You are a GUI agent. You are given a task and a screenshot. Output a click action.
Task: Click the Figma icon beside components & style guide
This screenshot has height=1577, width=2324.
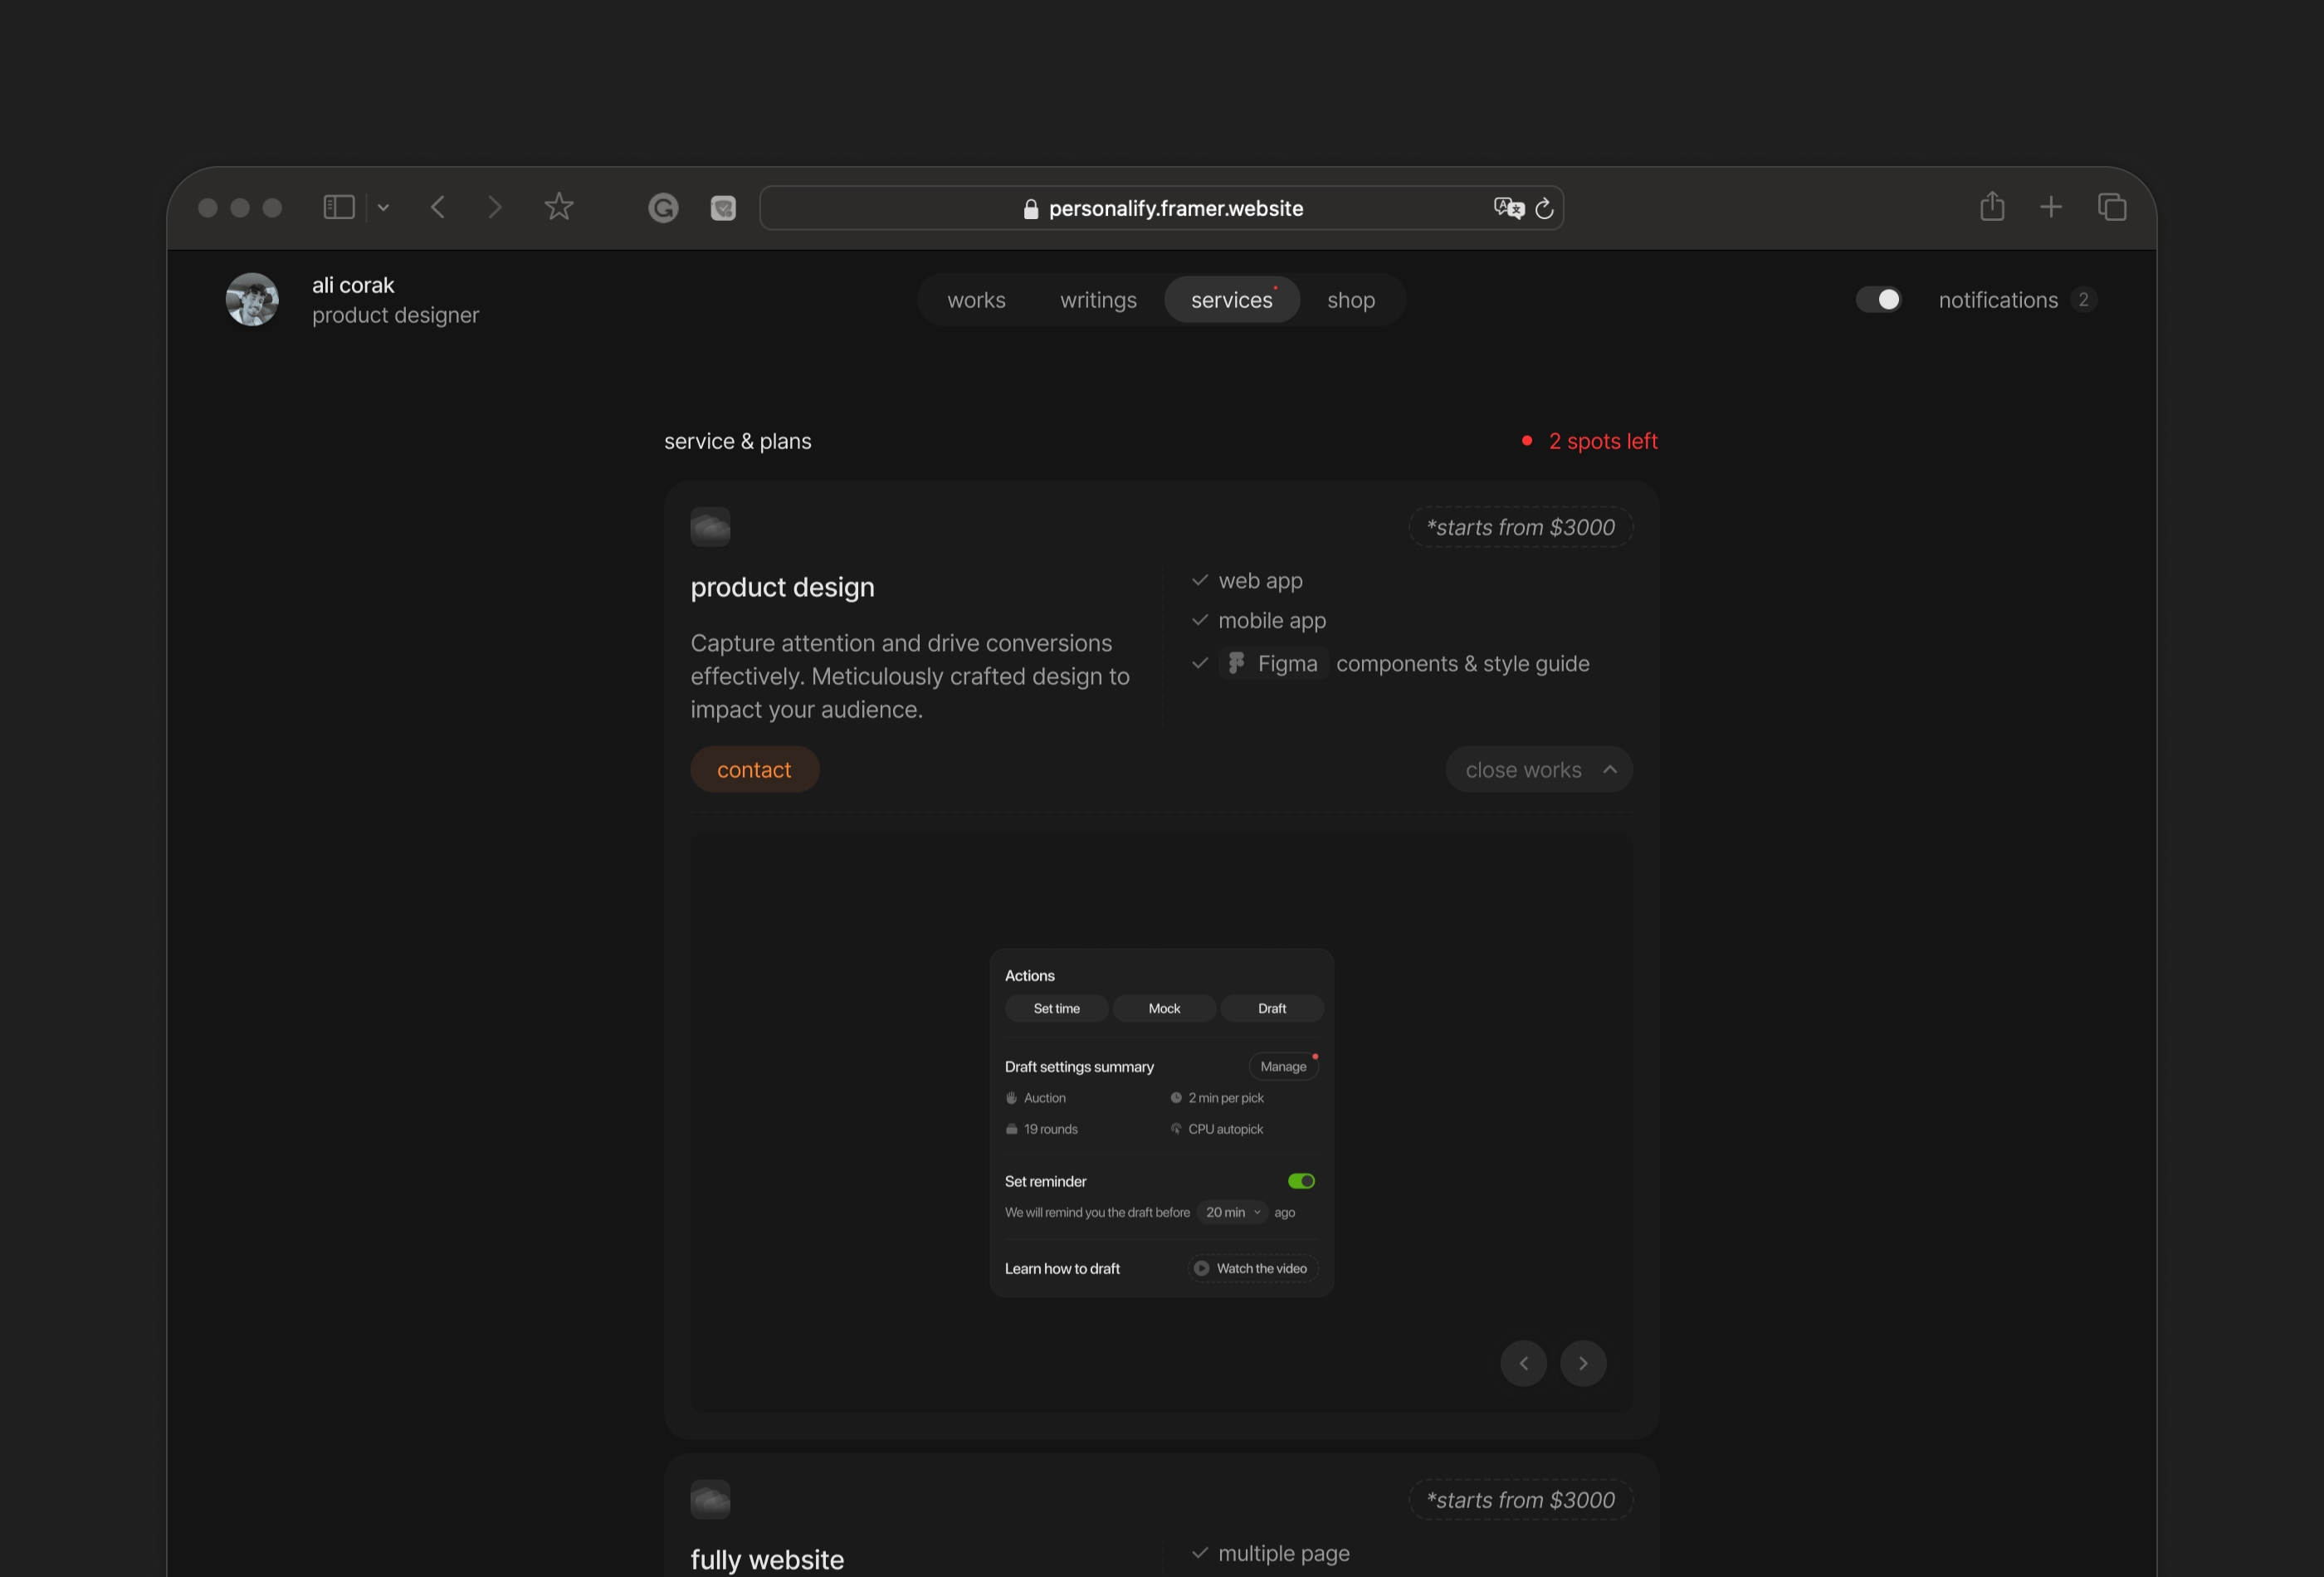tap(1236, 662)
